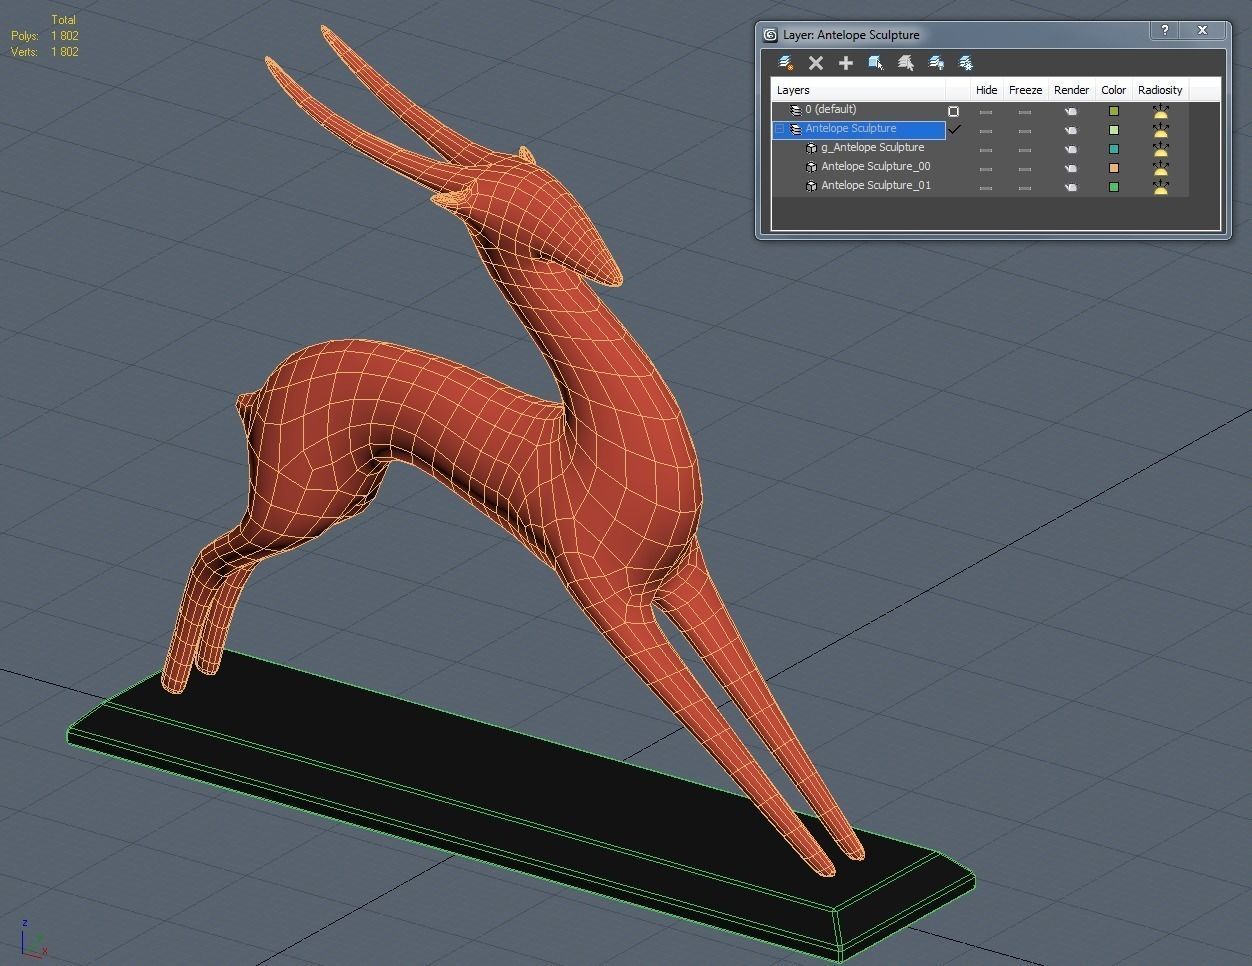Toggle Hide for Antelope Sculpture_00

point(986,169)
